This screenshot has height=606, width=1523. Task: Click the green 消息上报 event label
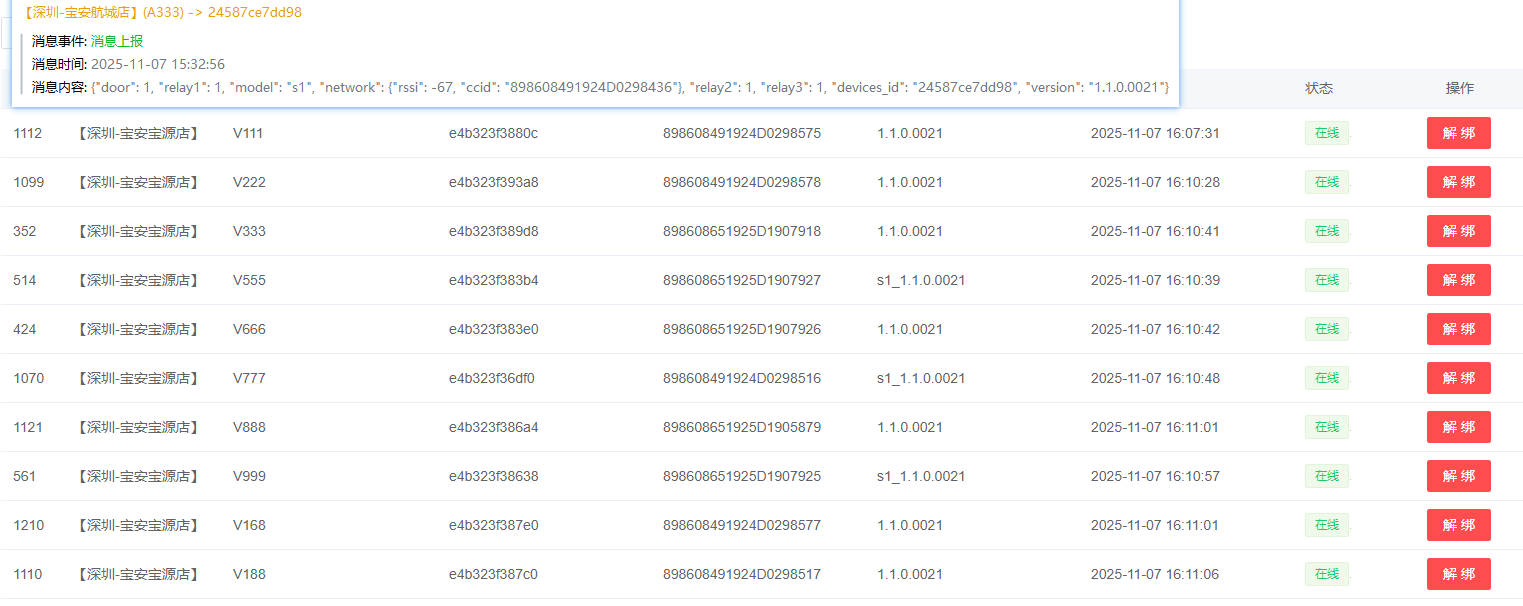coord(117,41)
